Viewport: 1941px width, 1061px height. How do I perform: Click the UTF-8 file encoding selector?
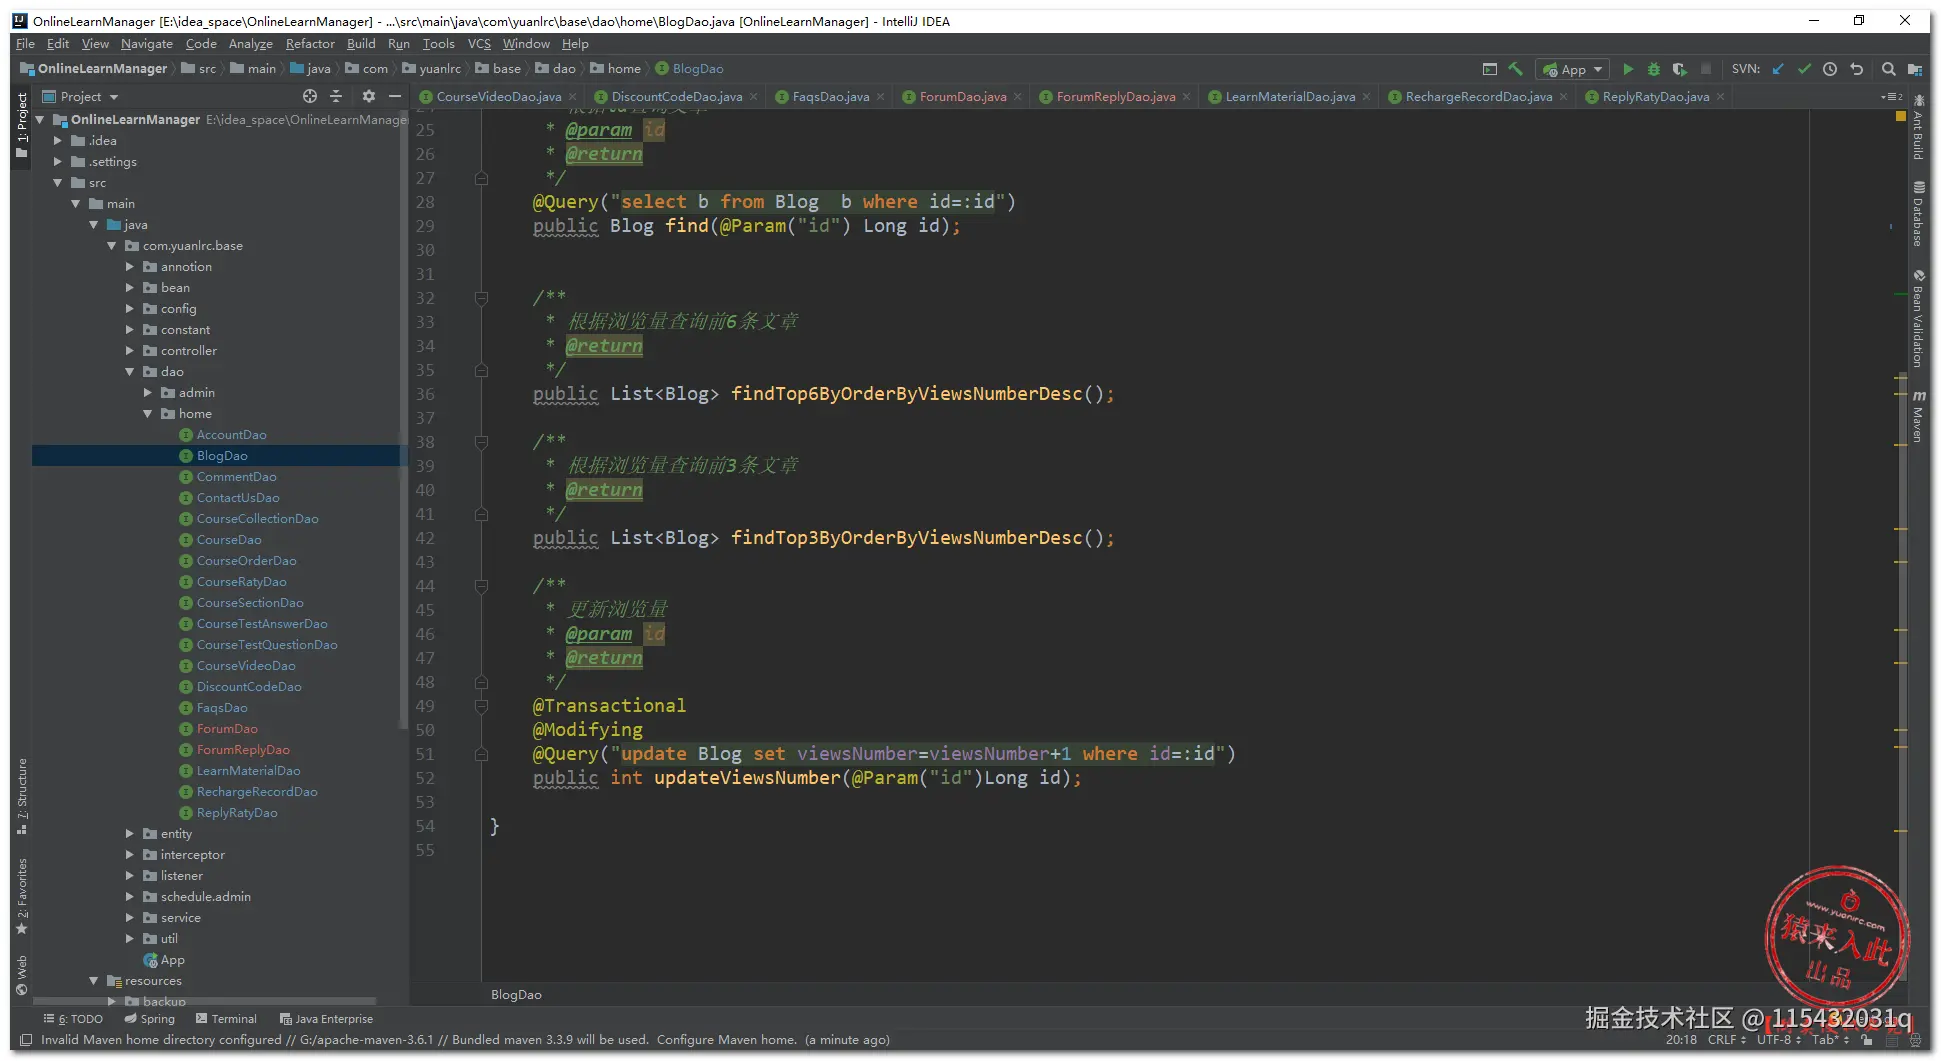click(x=1780, y=1040)
